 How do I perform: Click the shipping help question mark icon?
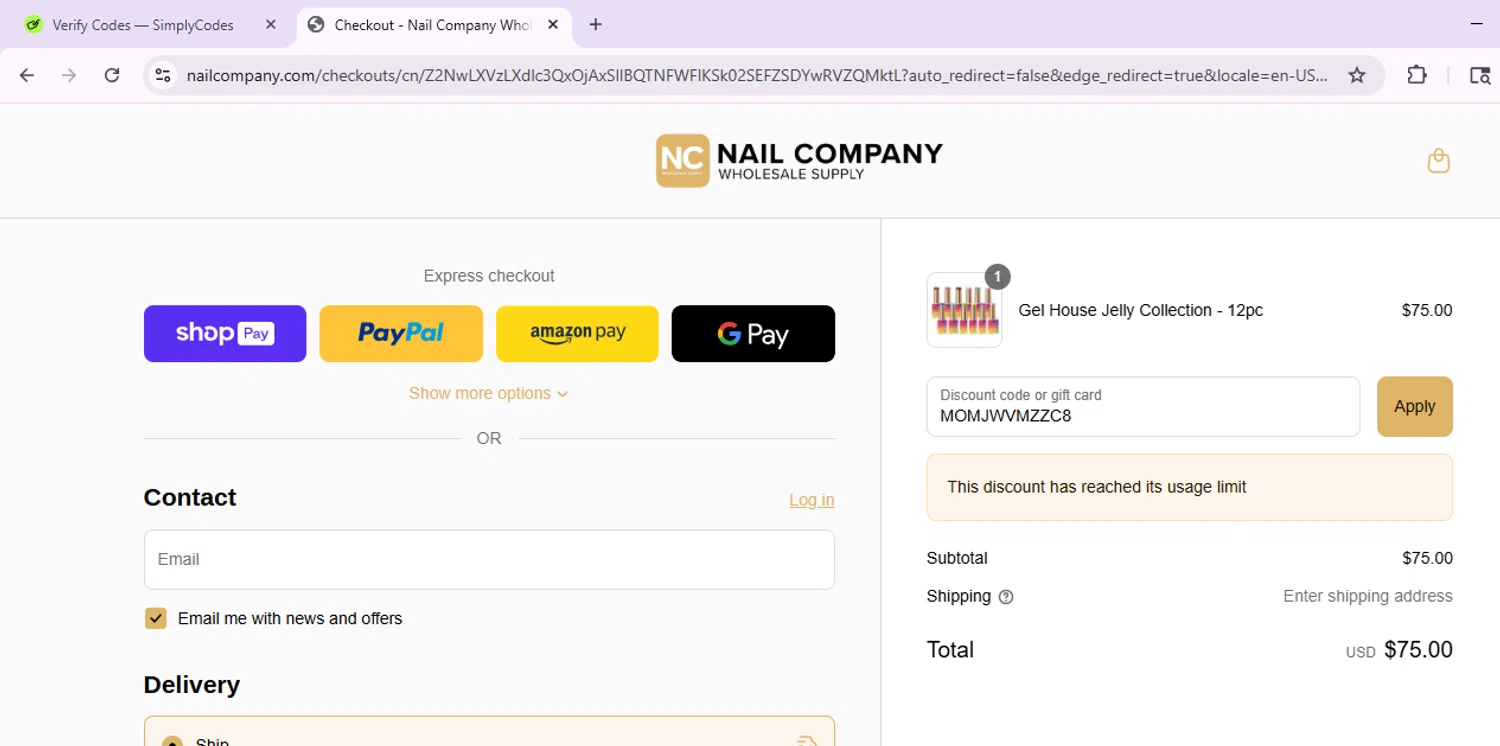[x=1006, y=597]
